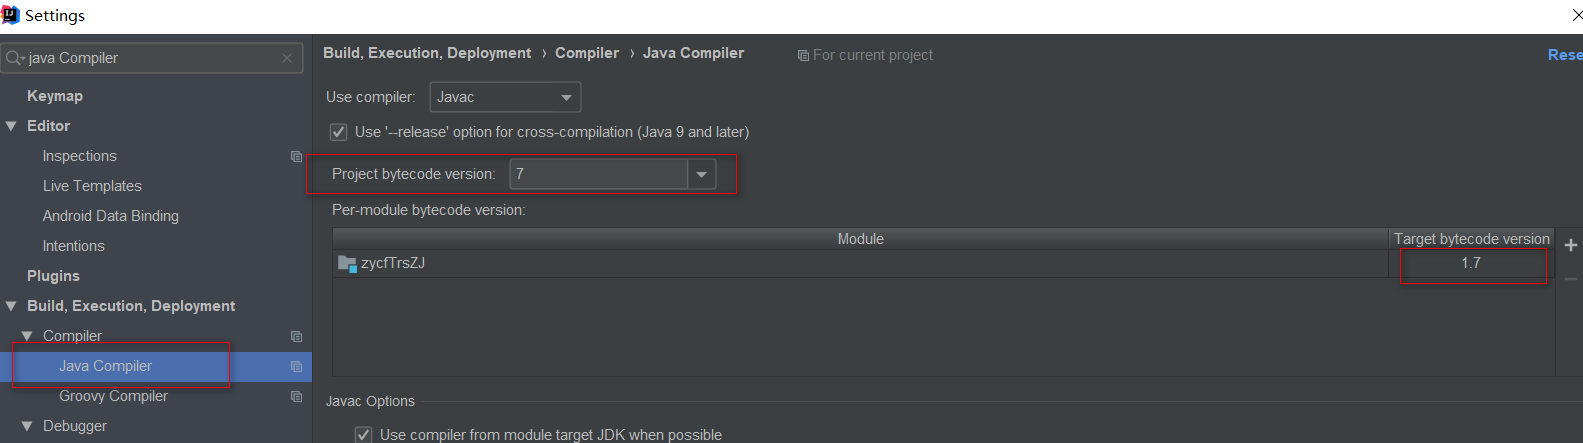Click project-scope icon beside Compiler
The image size is (1583, 443).
pyautogui.click(x=296, y=336)
